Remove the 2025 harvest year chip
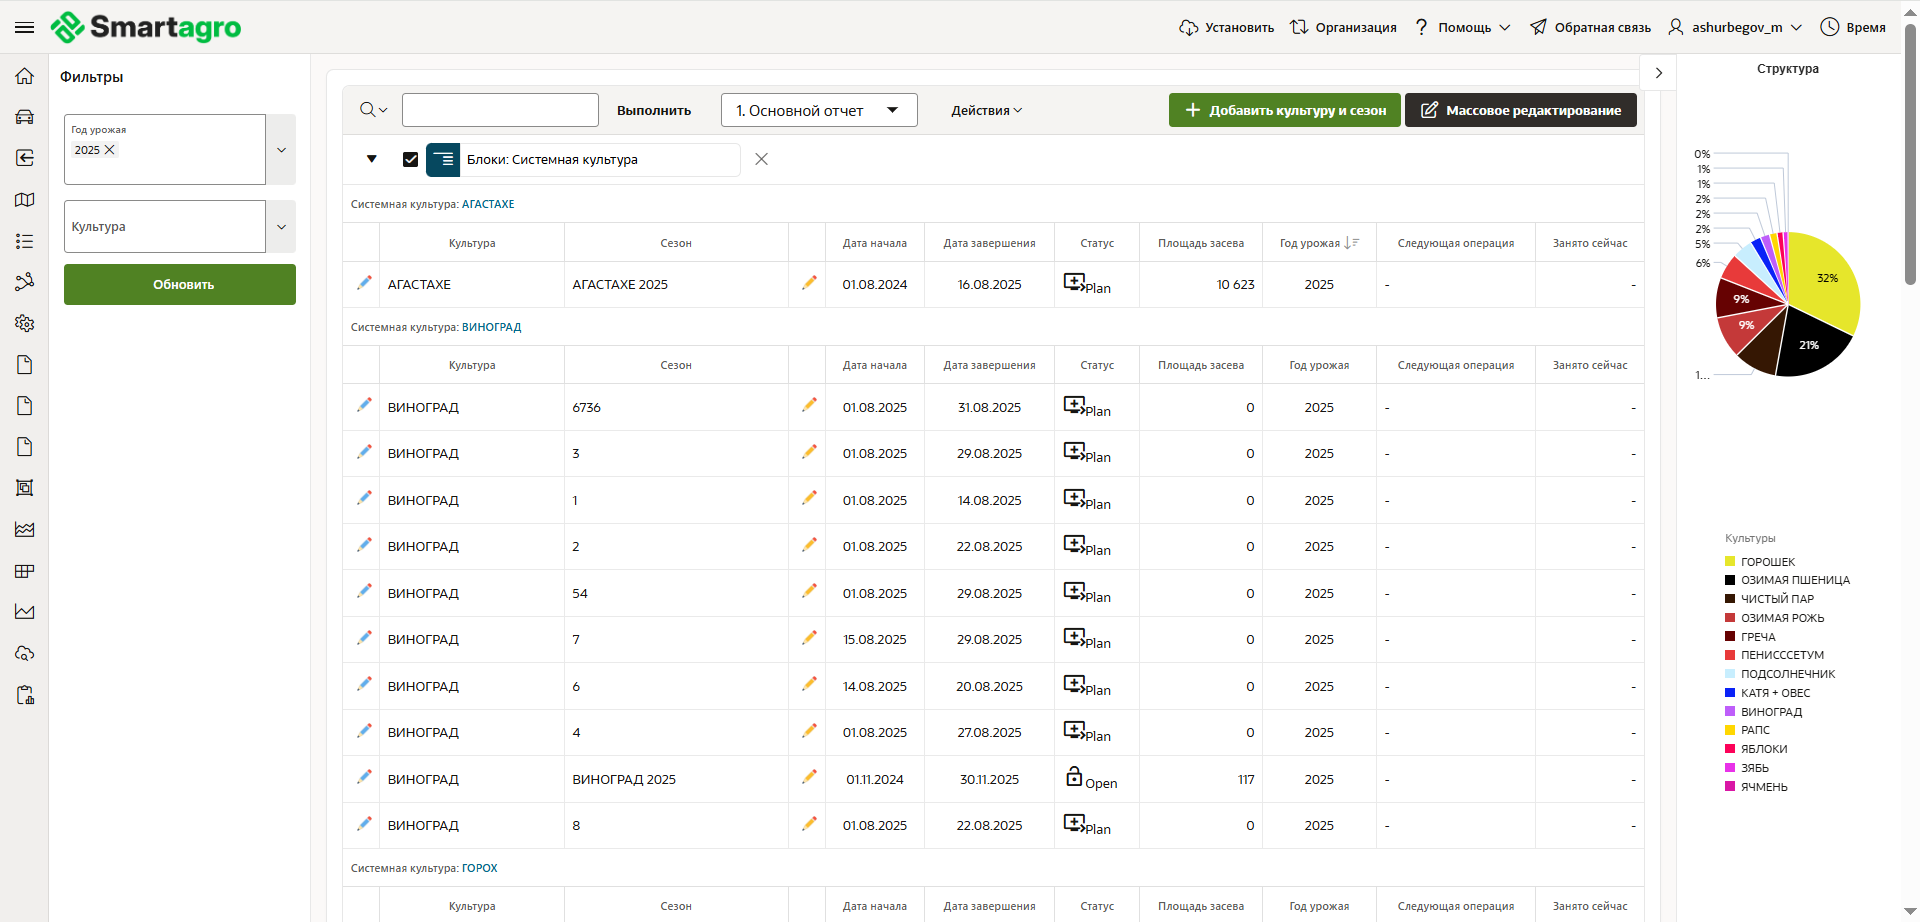1920x922 pixels. pos(110,150)
